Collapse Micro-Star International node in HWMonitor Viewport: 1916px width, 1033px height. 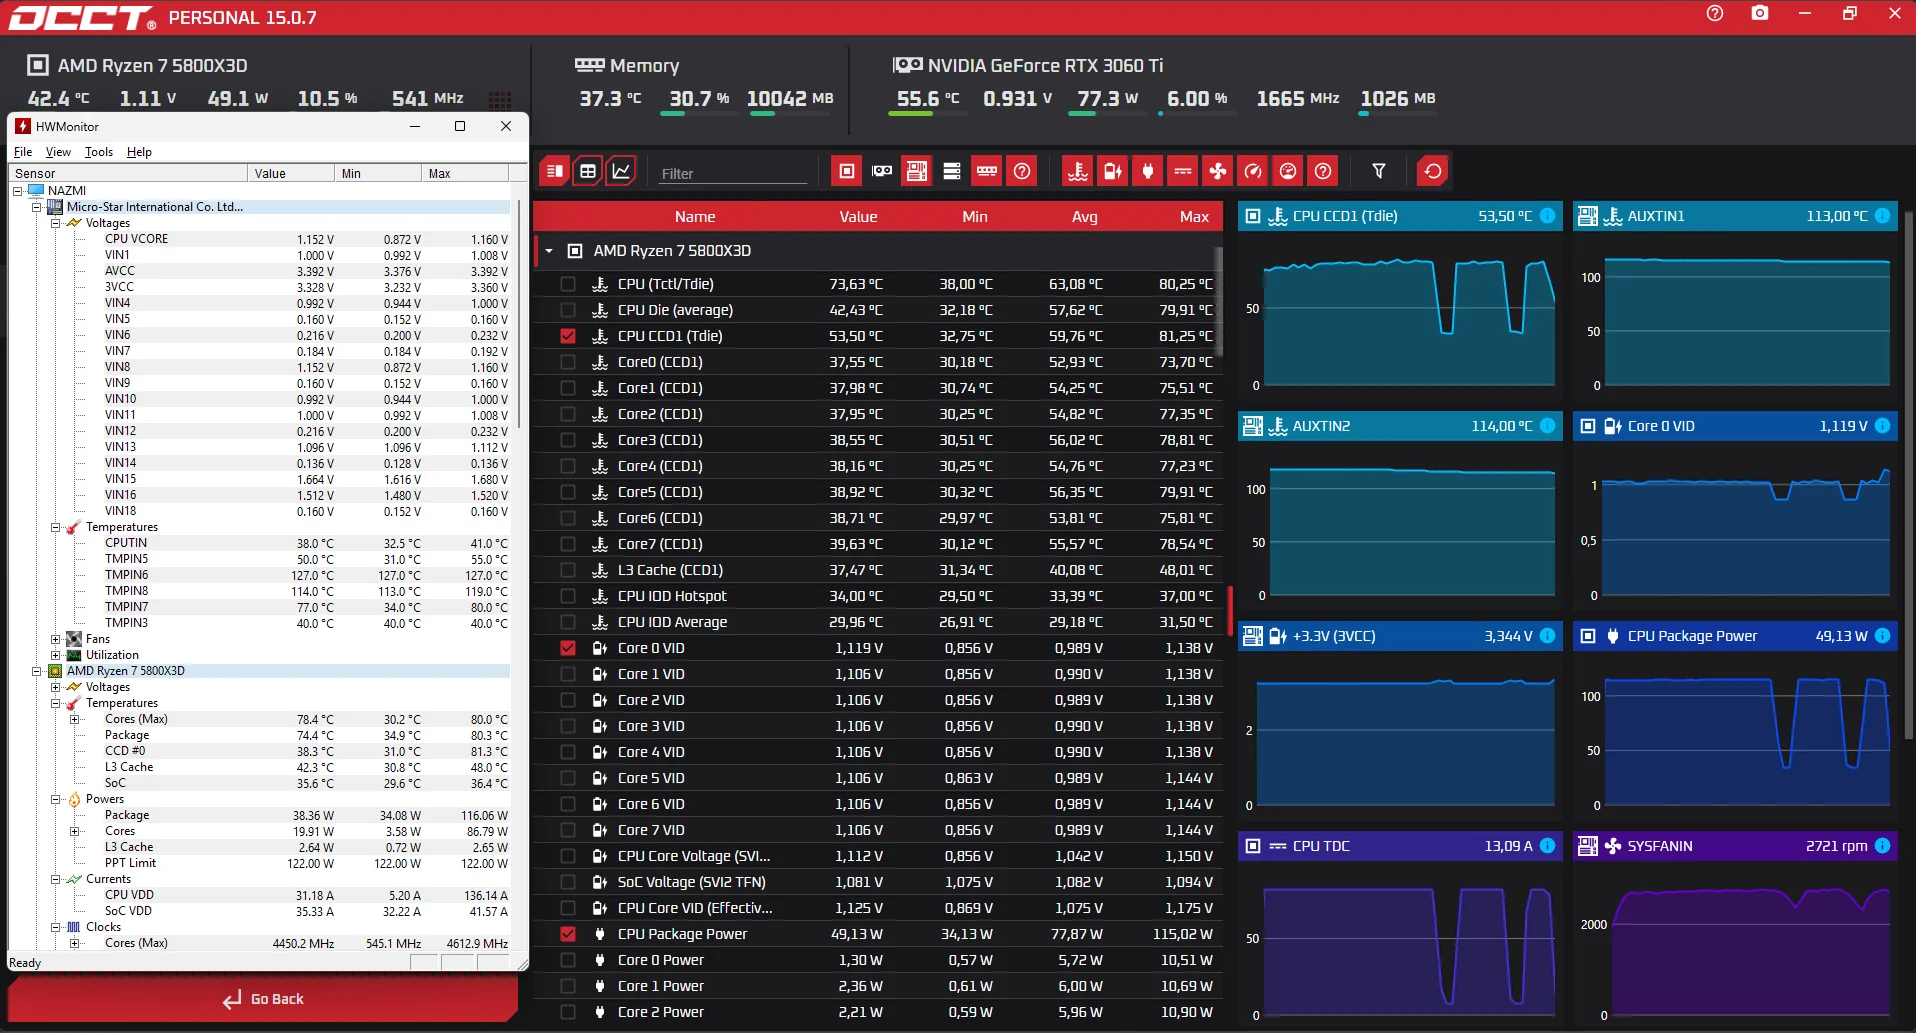pyautogui.click(x=37, y=207)
